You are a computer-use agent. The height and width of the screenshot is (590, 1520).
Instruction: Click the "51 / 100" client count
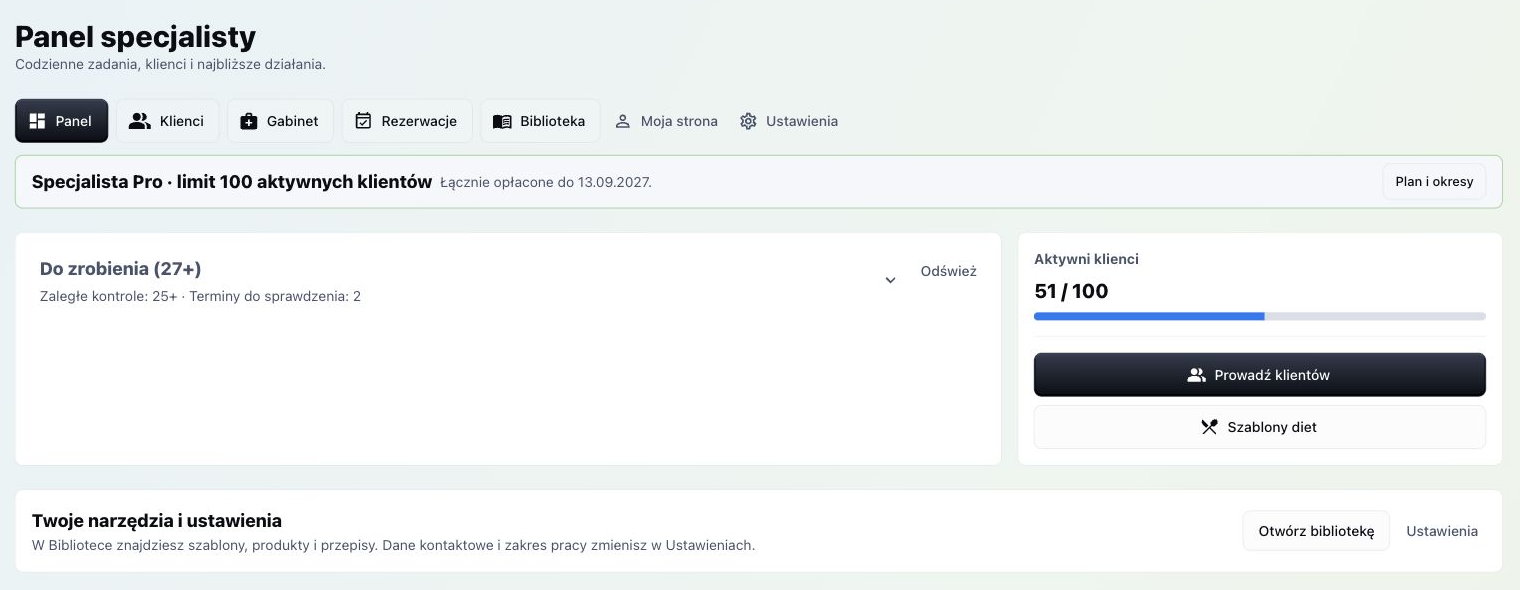[1071, 292]
